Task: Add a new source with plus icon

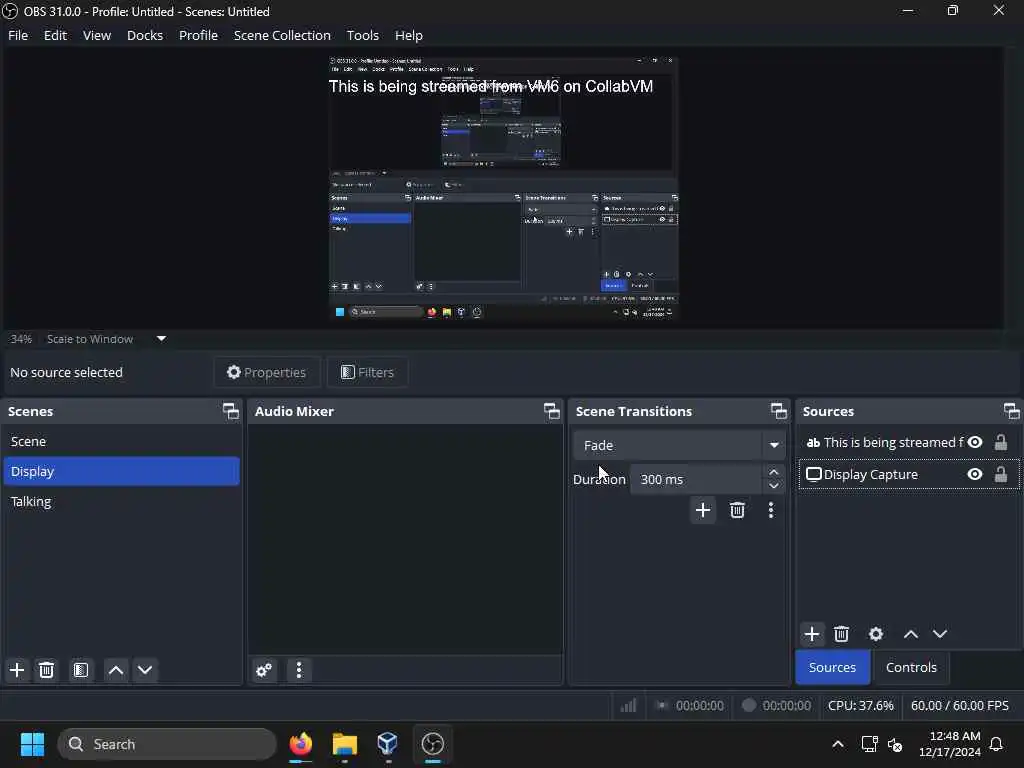Action: pyautogui.click(x=812, y=634)
